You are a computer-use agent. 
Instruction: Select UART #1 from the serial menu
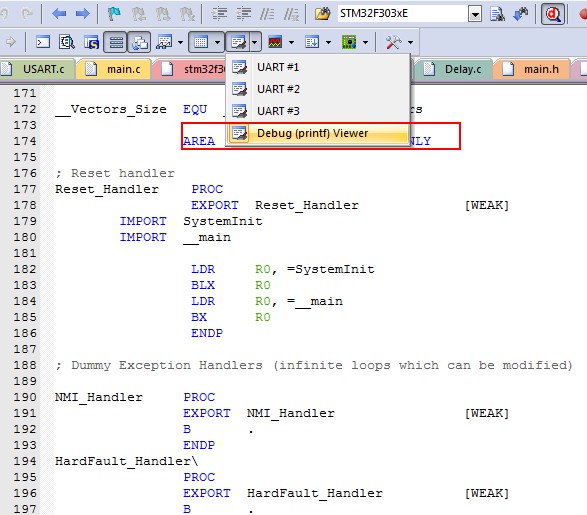[318, 67]
